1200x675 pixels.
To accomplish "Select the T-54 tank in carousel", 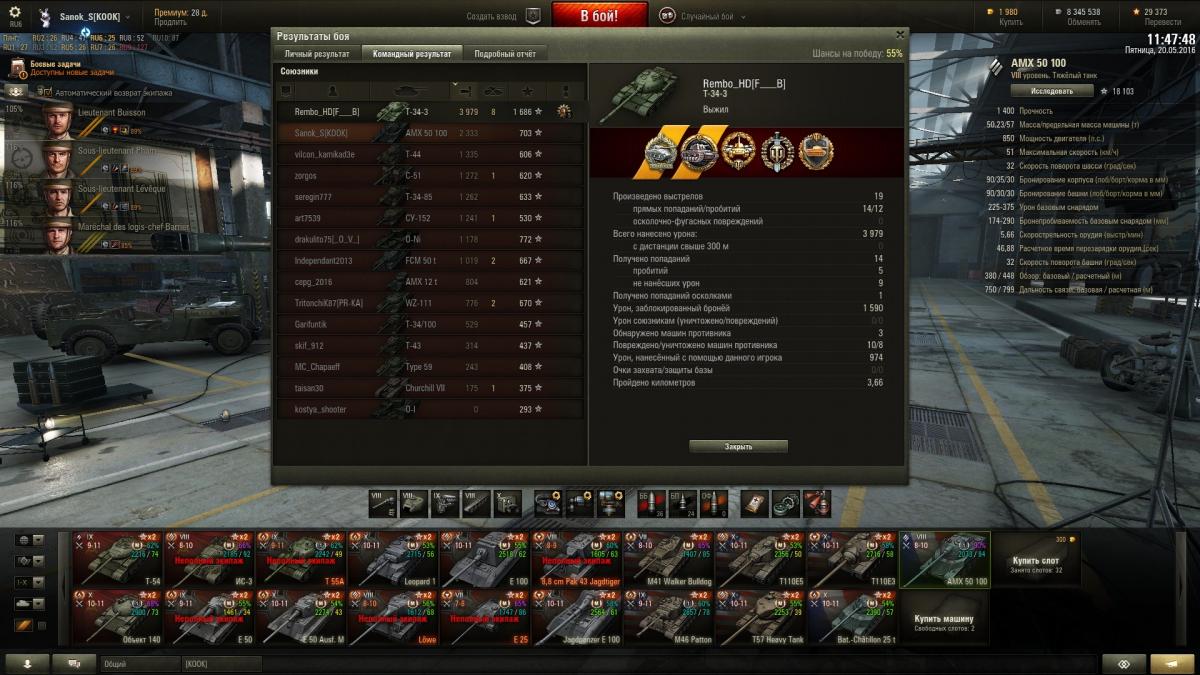I will pyautogui.click(x=117, y=560).
